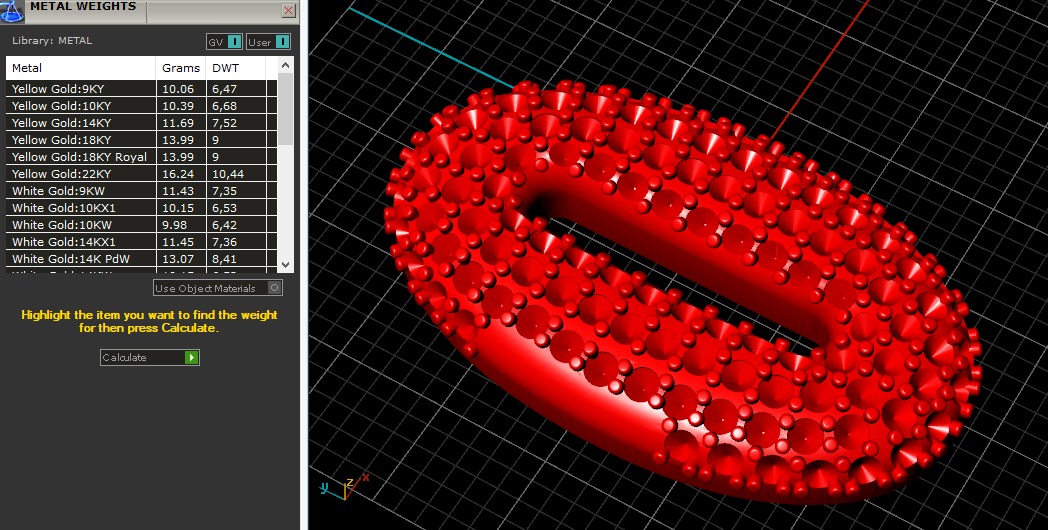Click the 6,53 DWT cell
Image resolution: width=1048 pixels, height=530 pixels.
point(237,208)
